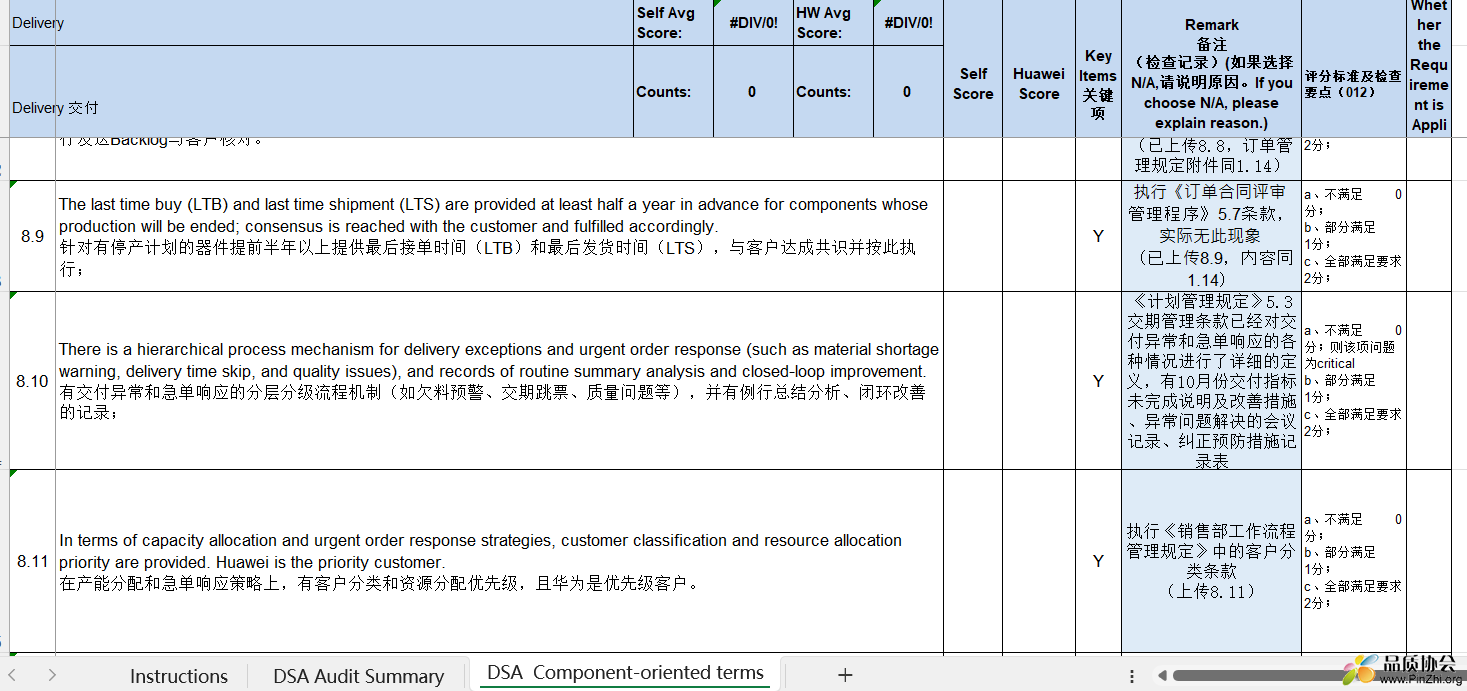The image size is (1467, 691).
Task: Go to previous sheet with left arrow
Action: pos(13,675)
